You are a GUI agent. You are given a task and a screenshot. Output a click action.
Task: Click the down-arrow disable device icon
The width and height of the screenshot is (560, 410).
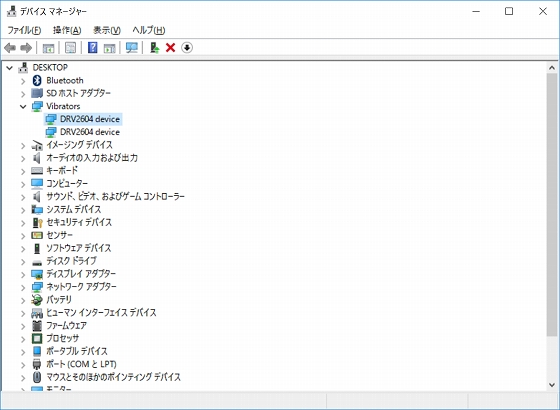[x=187, y=48]
